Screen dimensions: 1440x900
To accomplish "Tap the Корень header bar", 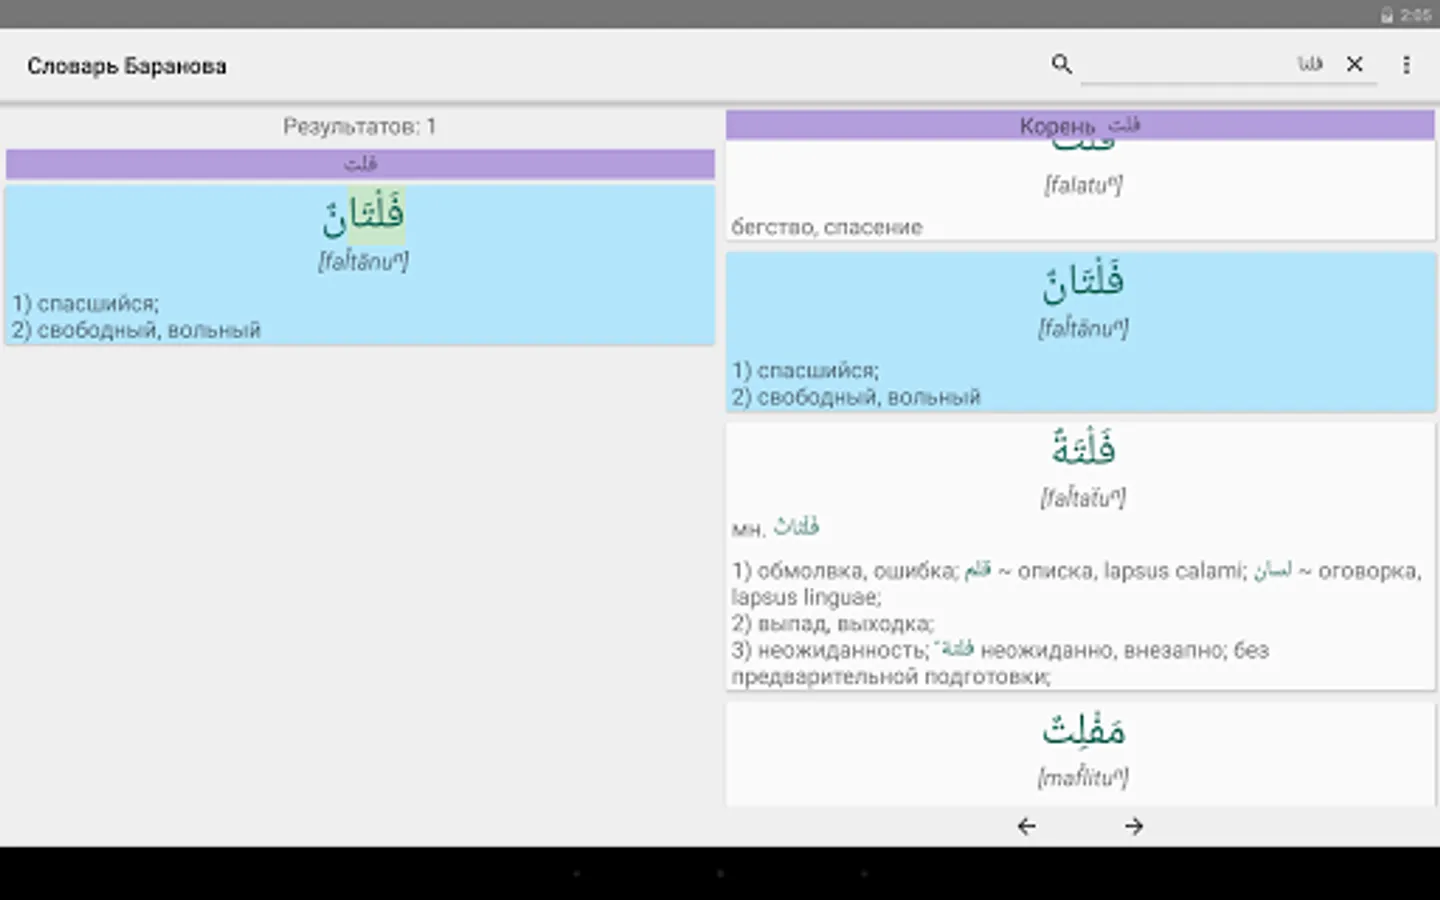I will 1080,125.
